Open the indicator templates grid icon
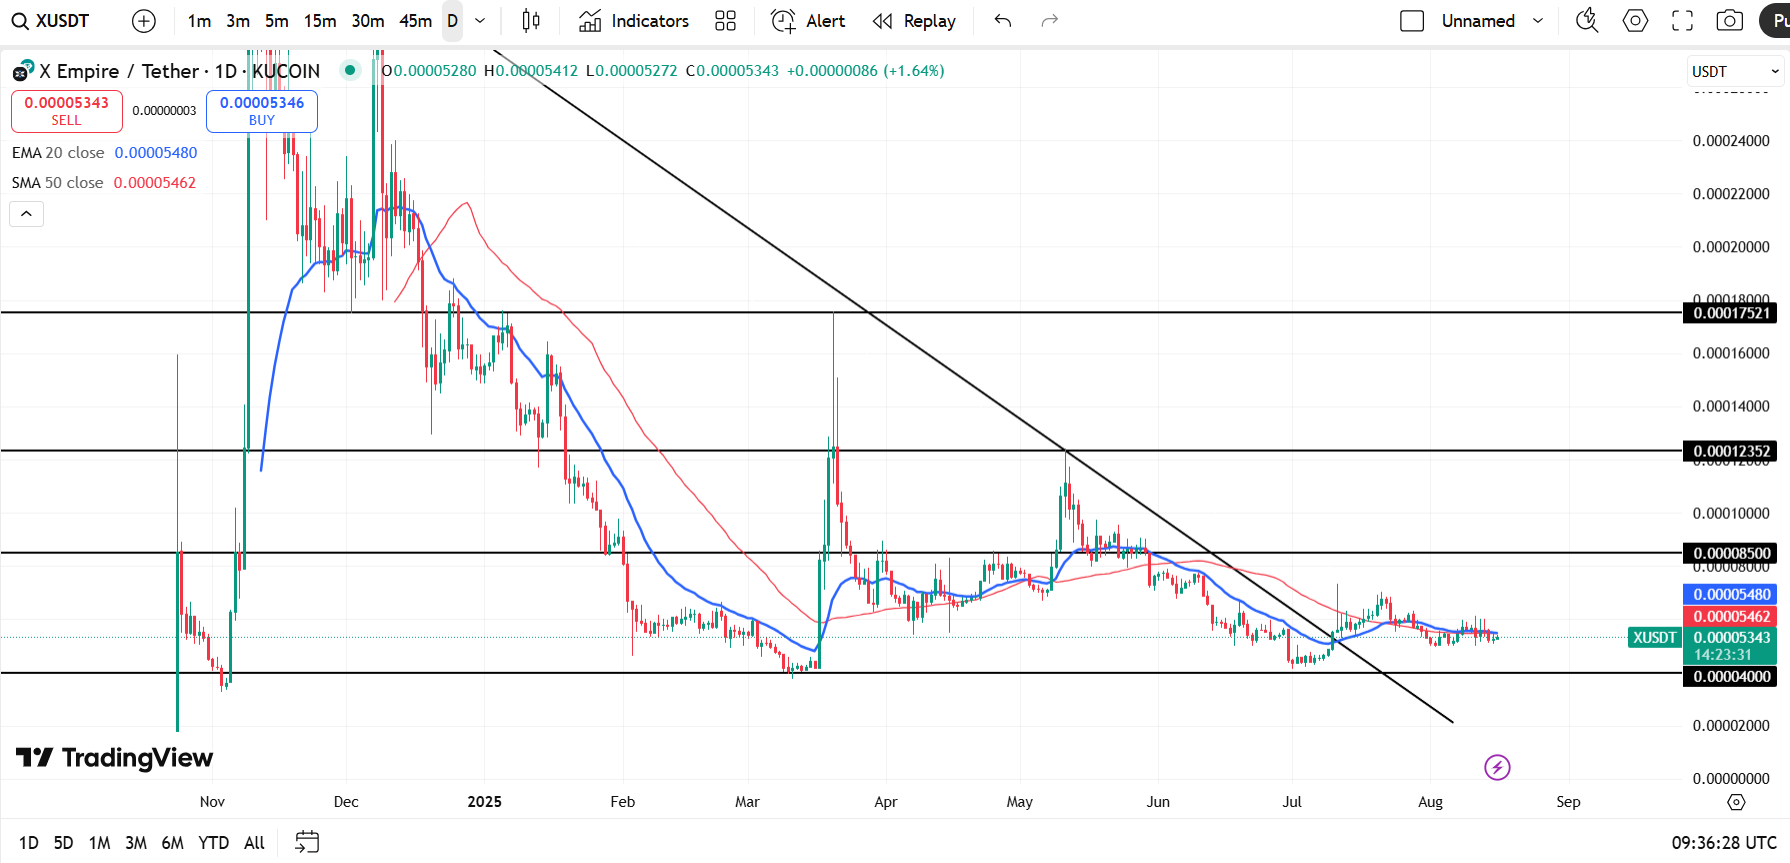Screen dimensions: 1790x863 pyautogui.click(x=726, y=21)
